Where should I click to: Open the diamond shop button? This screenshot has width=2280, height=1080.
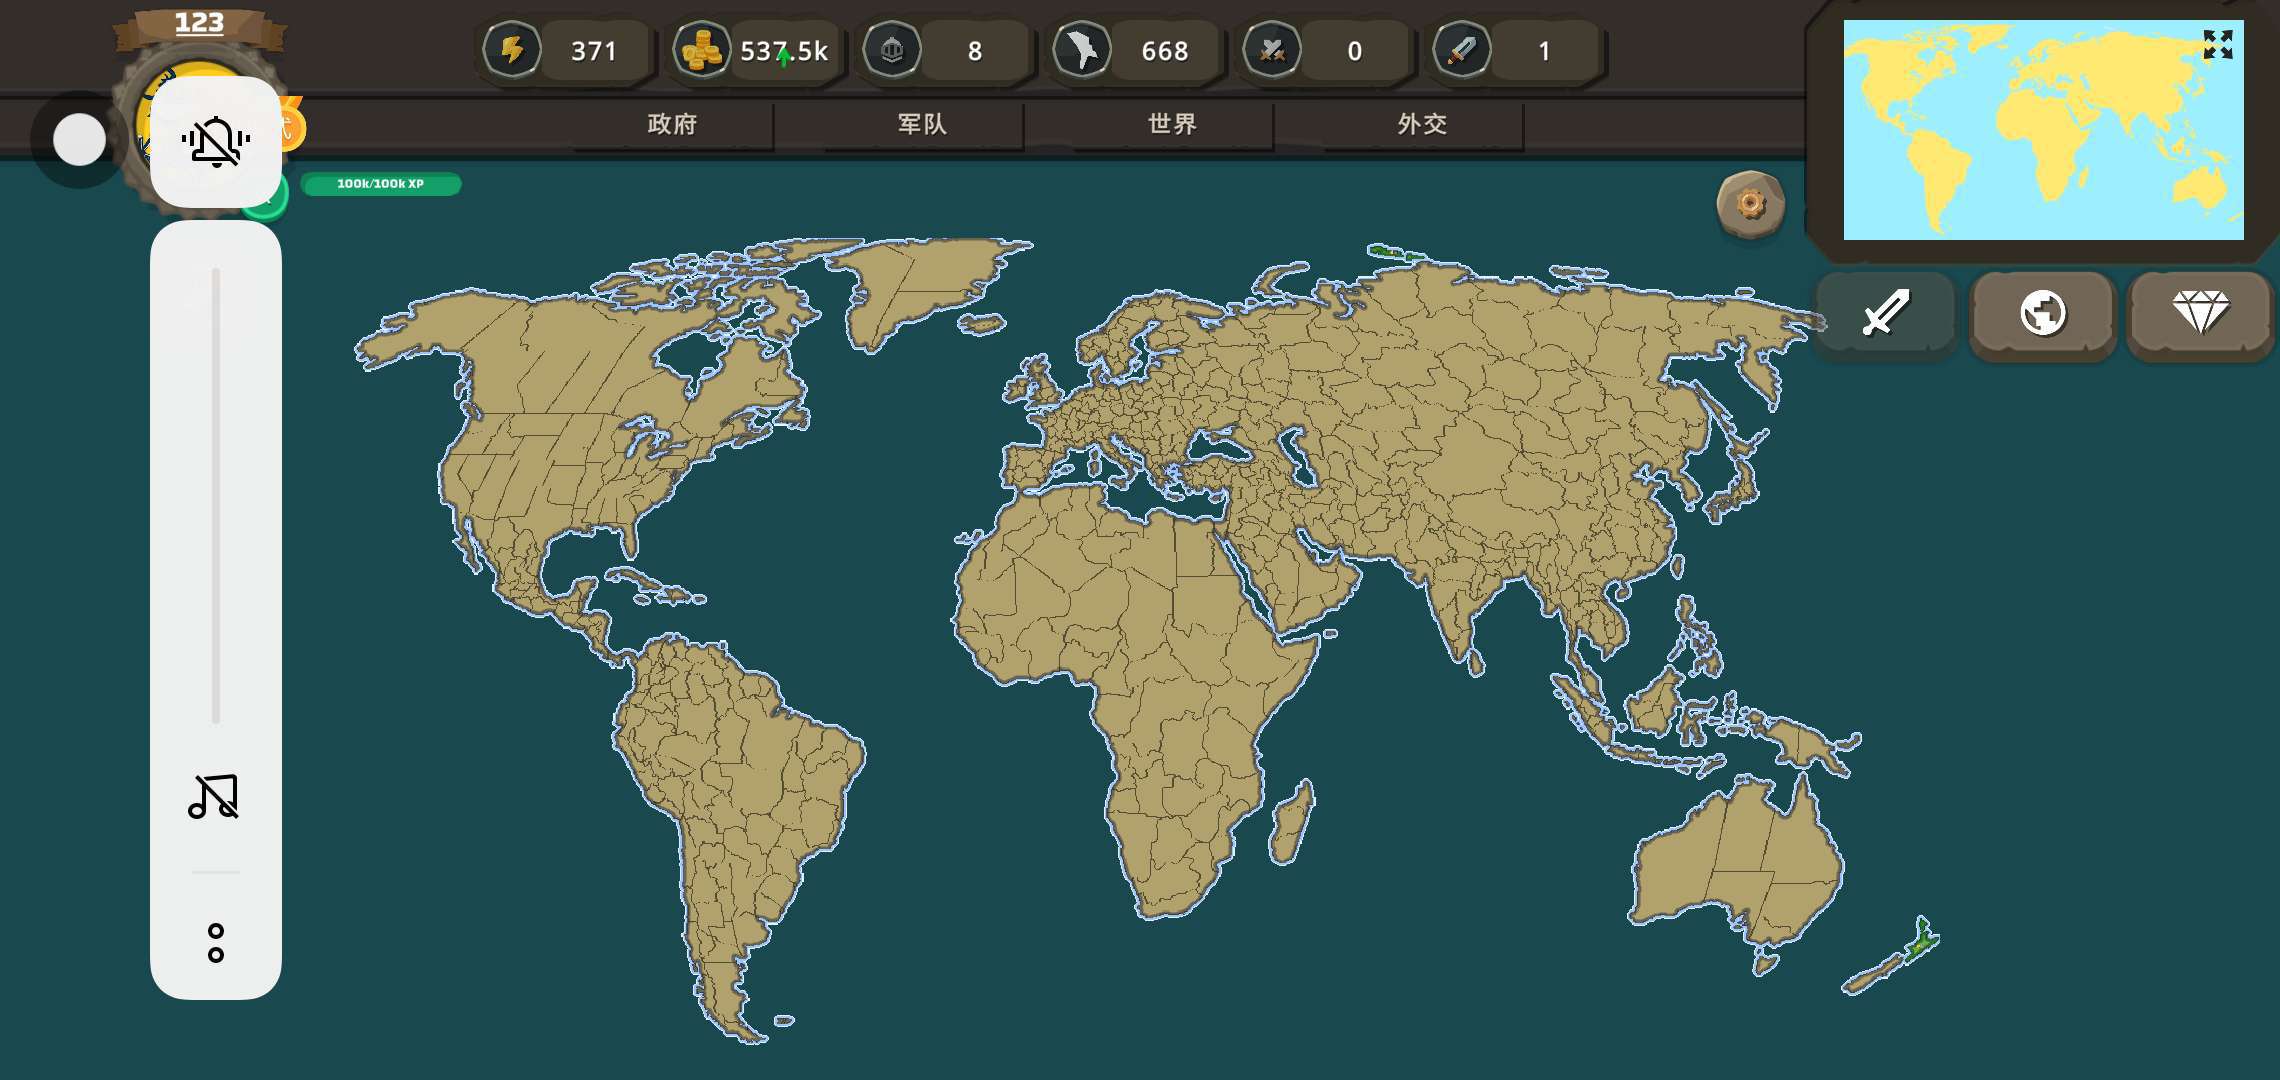point(2200,313)
